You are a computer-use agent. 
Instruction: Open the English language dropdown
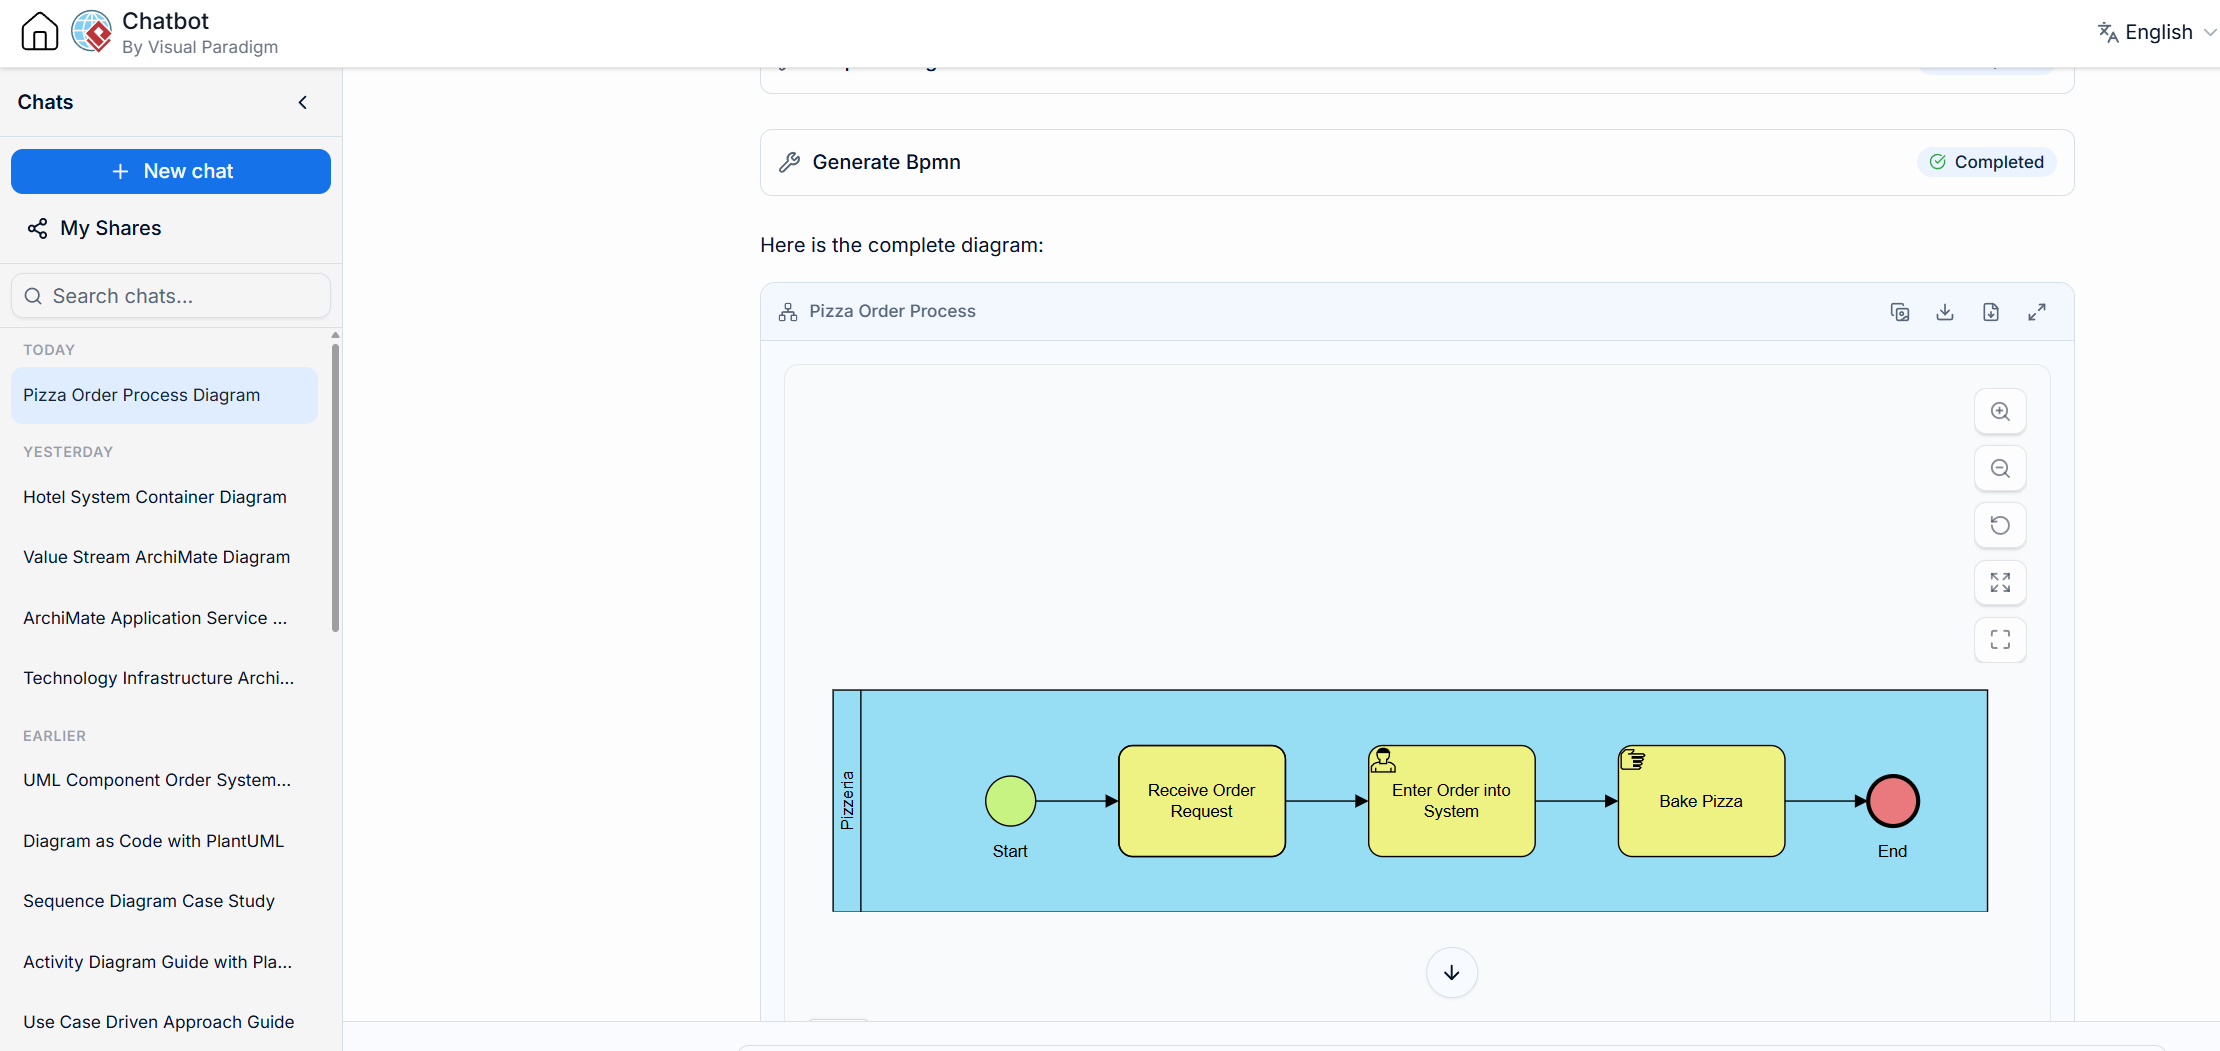click(x=2157, y=32)
